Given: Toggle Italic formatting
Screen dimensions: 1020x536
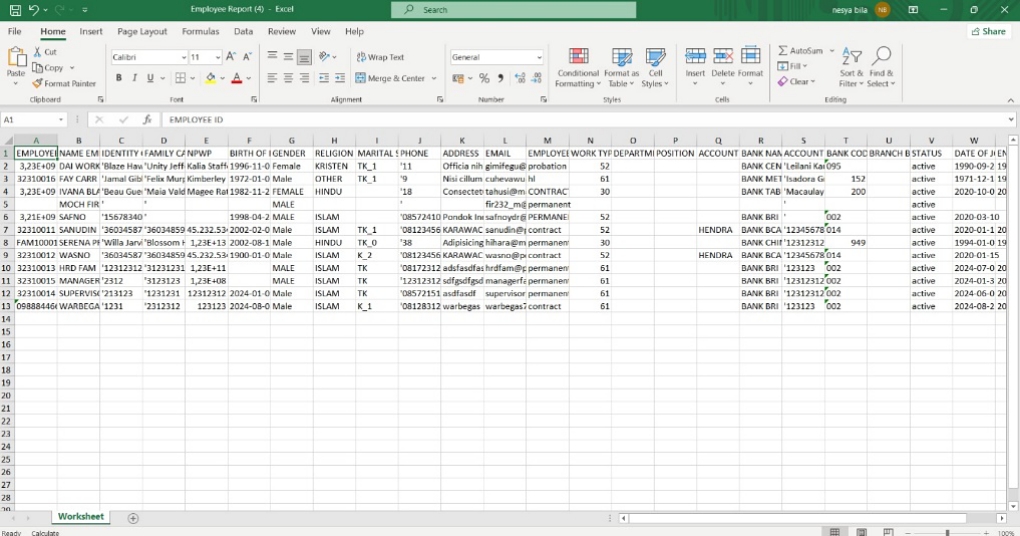Looking at the screenshot, I should click(135, 78).
